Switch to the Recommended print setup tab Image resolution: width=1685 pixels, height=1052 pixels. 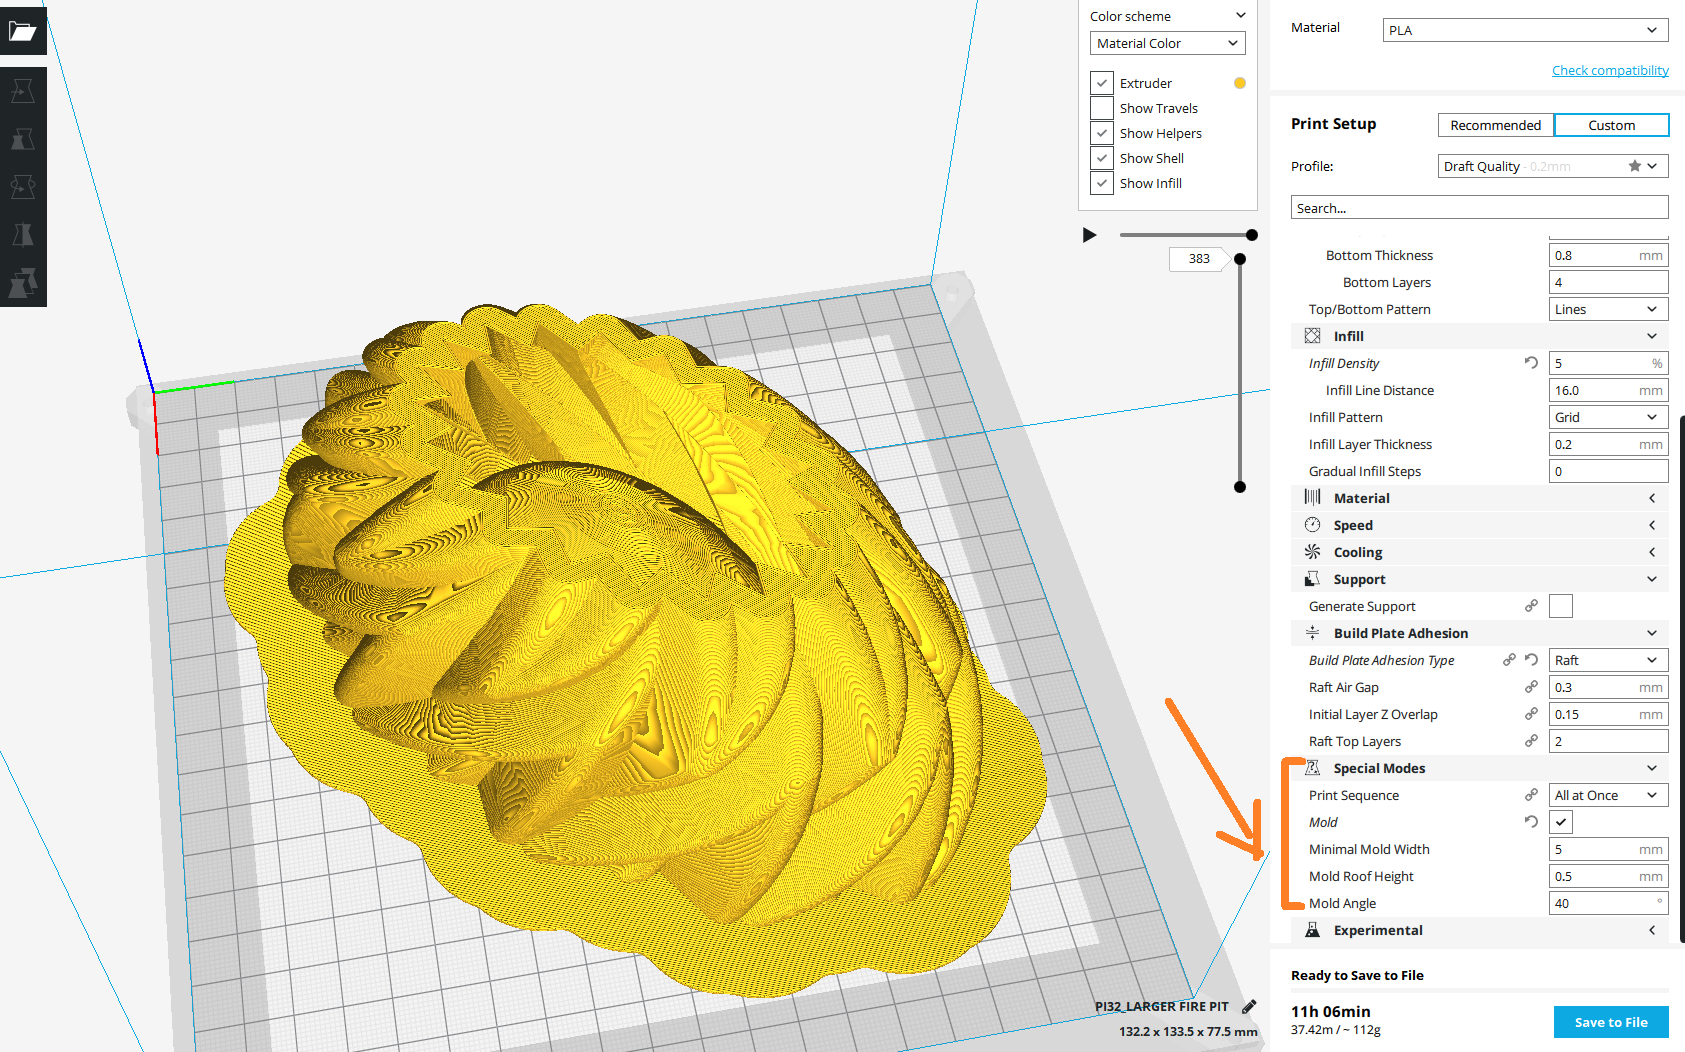(1496, 125)
